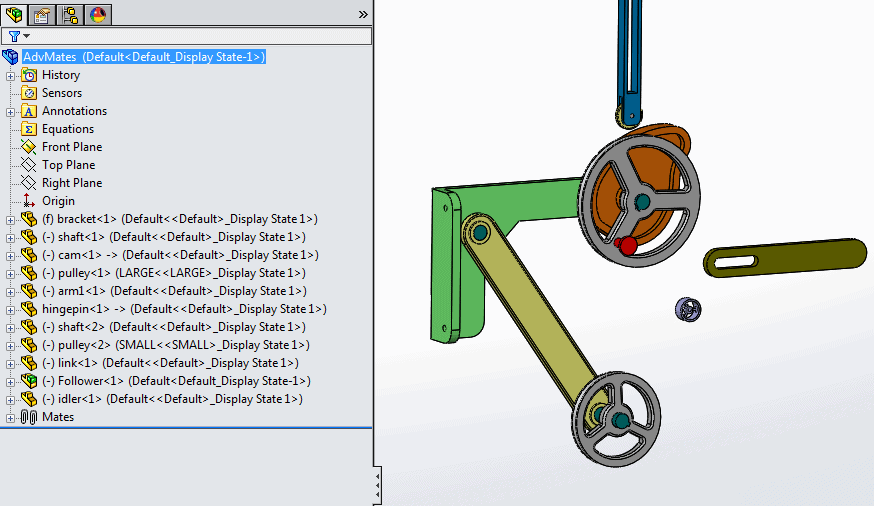Select the Top Plane item
Screen dimensions: 874x506
coord(68,165)
